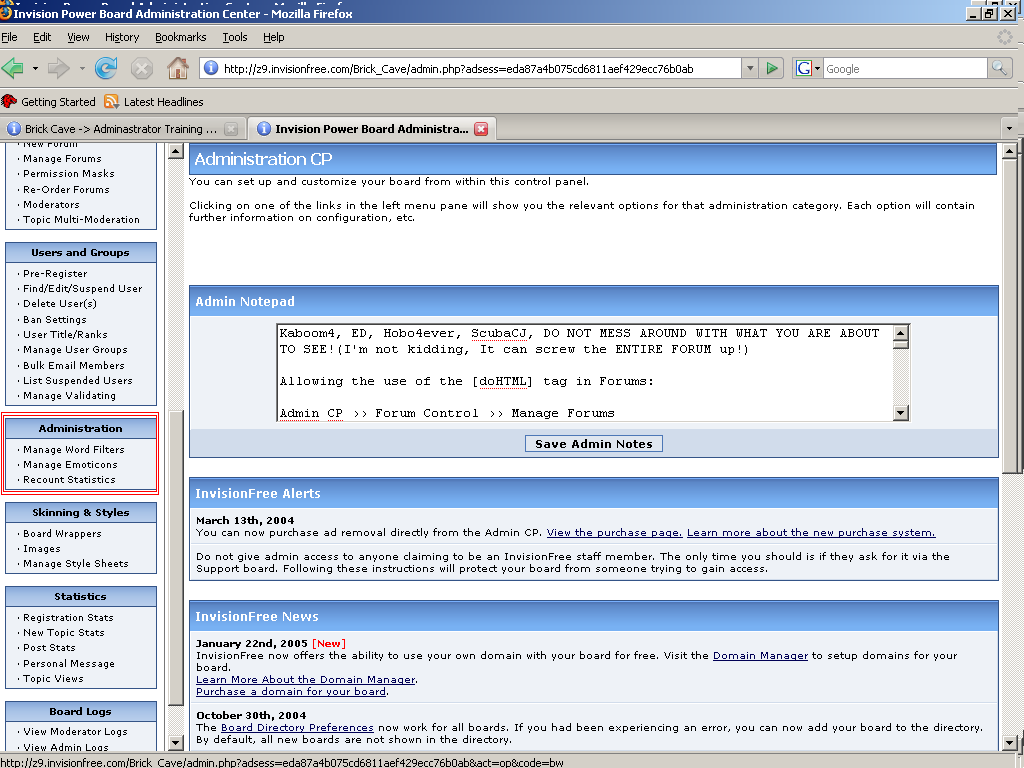Close the Invision Power Board tab

tap(481, 129)
